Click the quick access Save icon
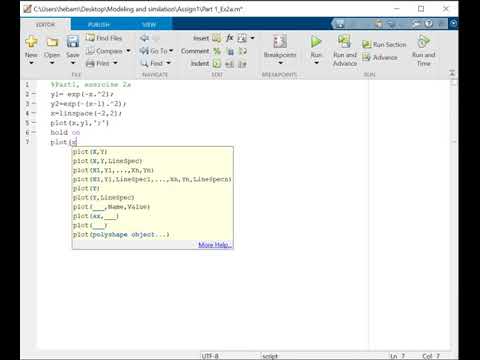480x360 pixels. click(x=340, y=24)
